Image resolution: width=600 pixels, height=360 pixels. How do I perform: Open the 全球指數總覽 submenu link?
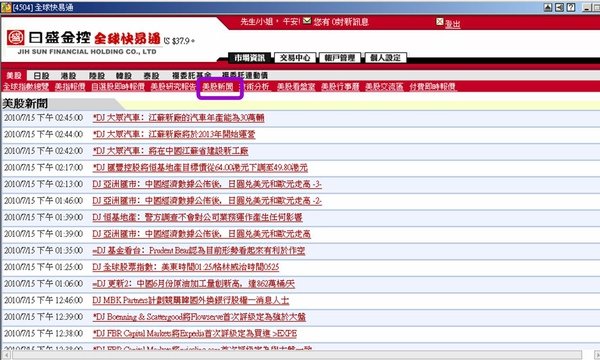click(x=26, y=87)
